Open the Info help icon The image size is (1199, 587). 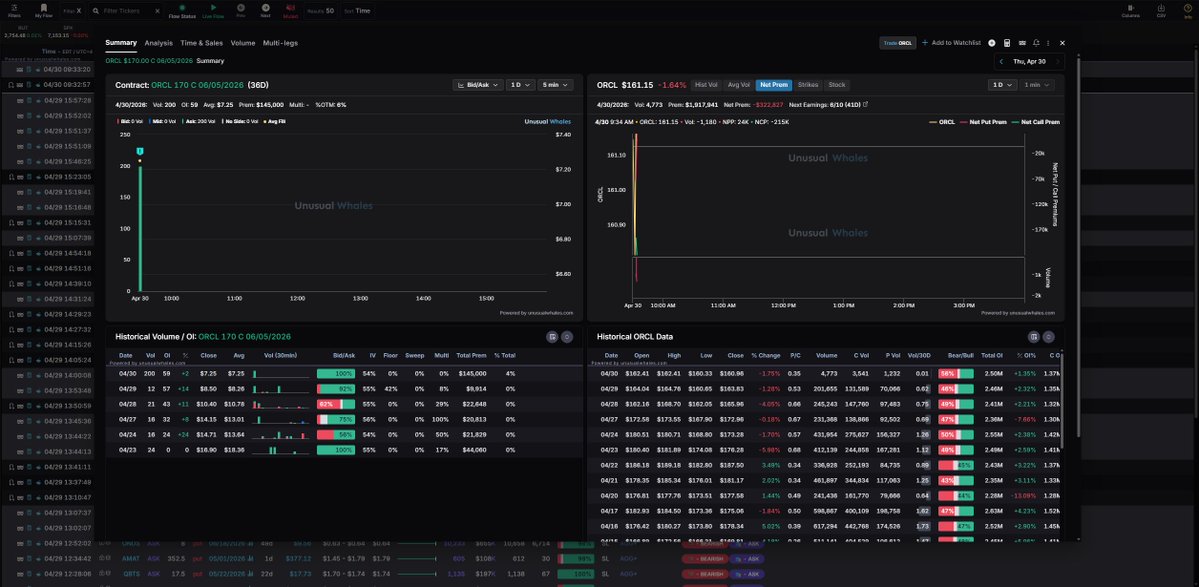coord(1188,11)
